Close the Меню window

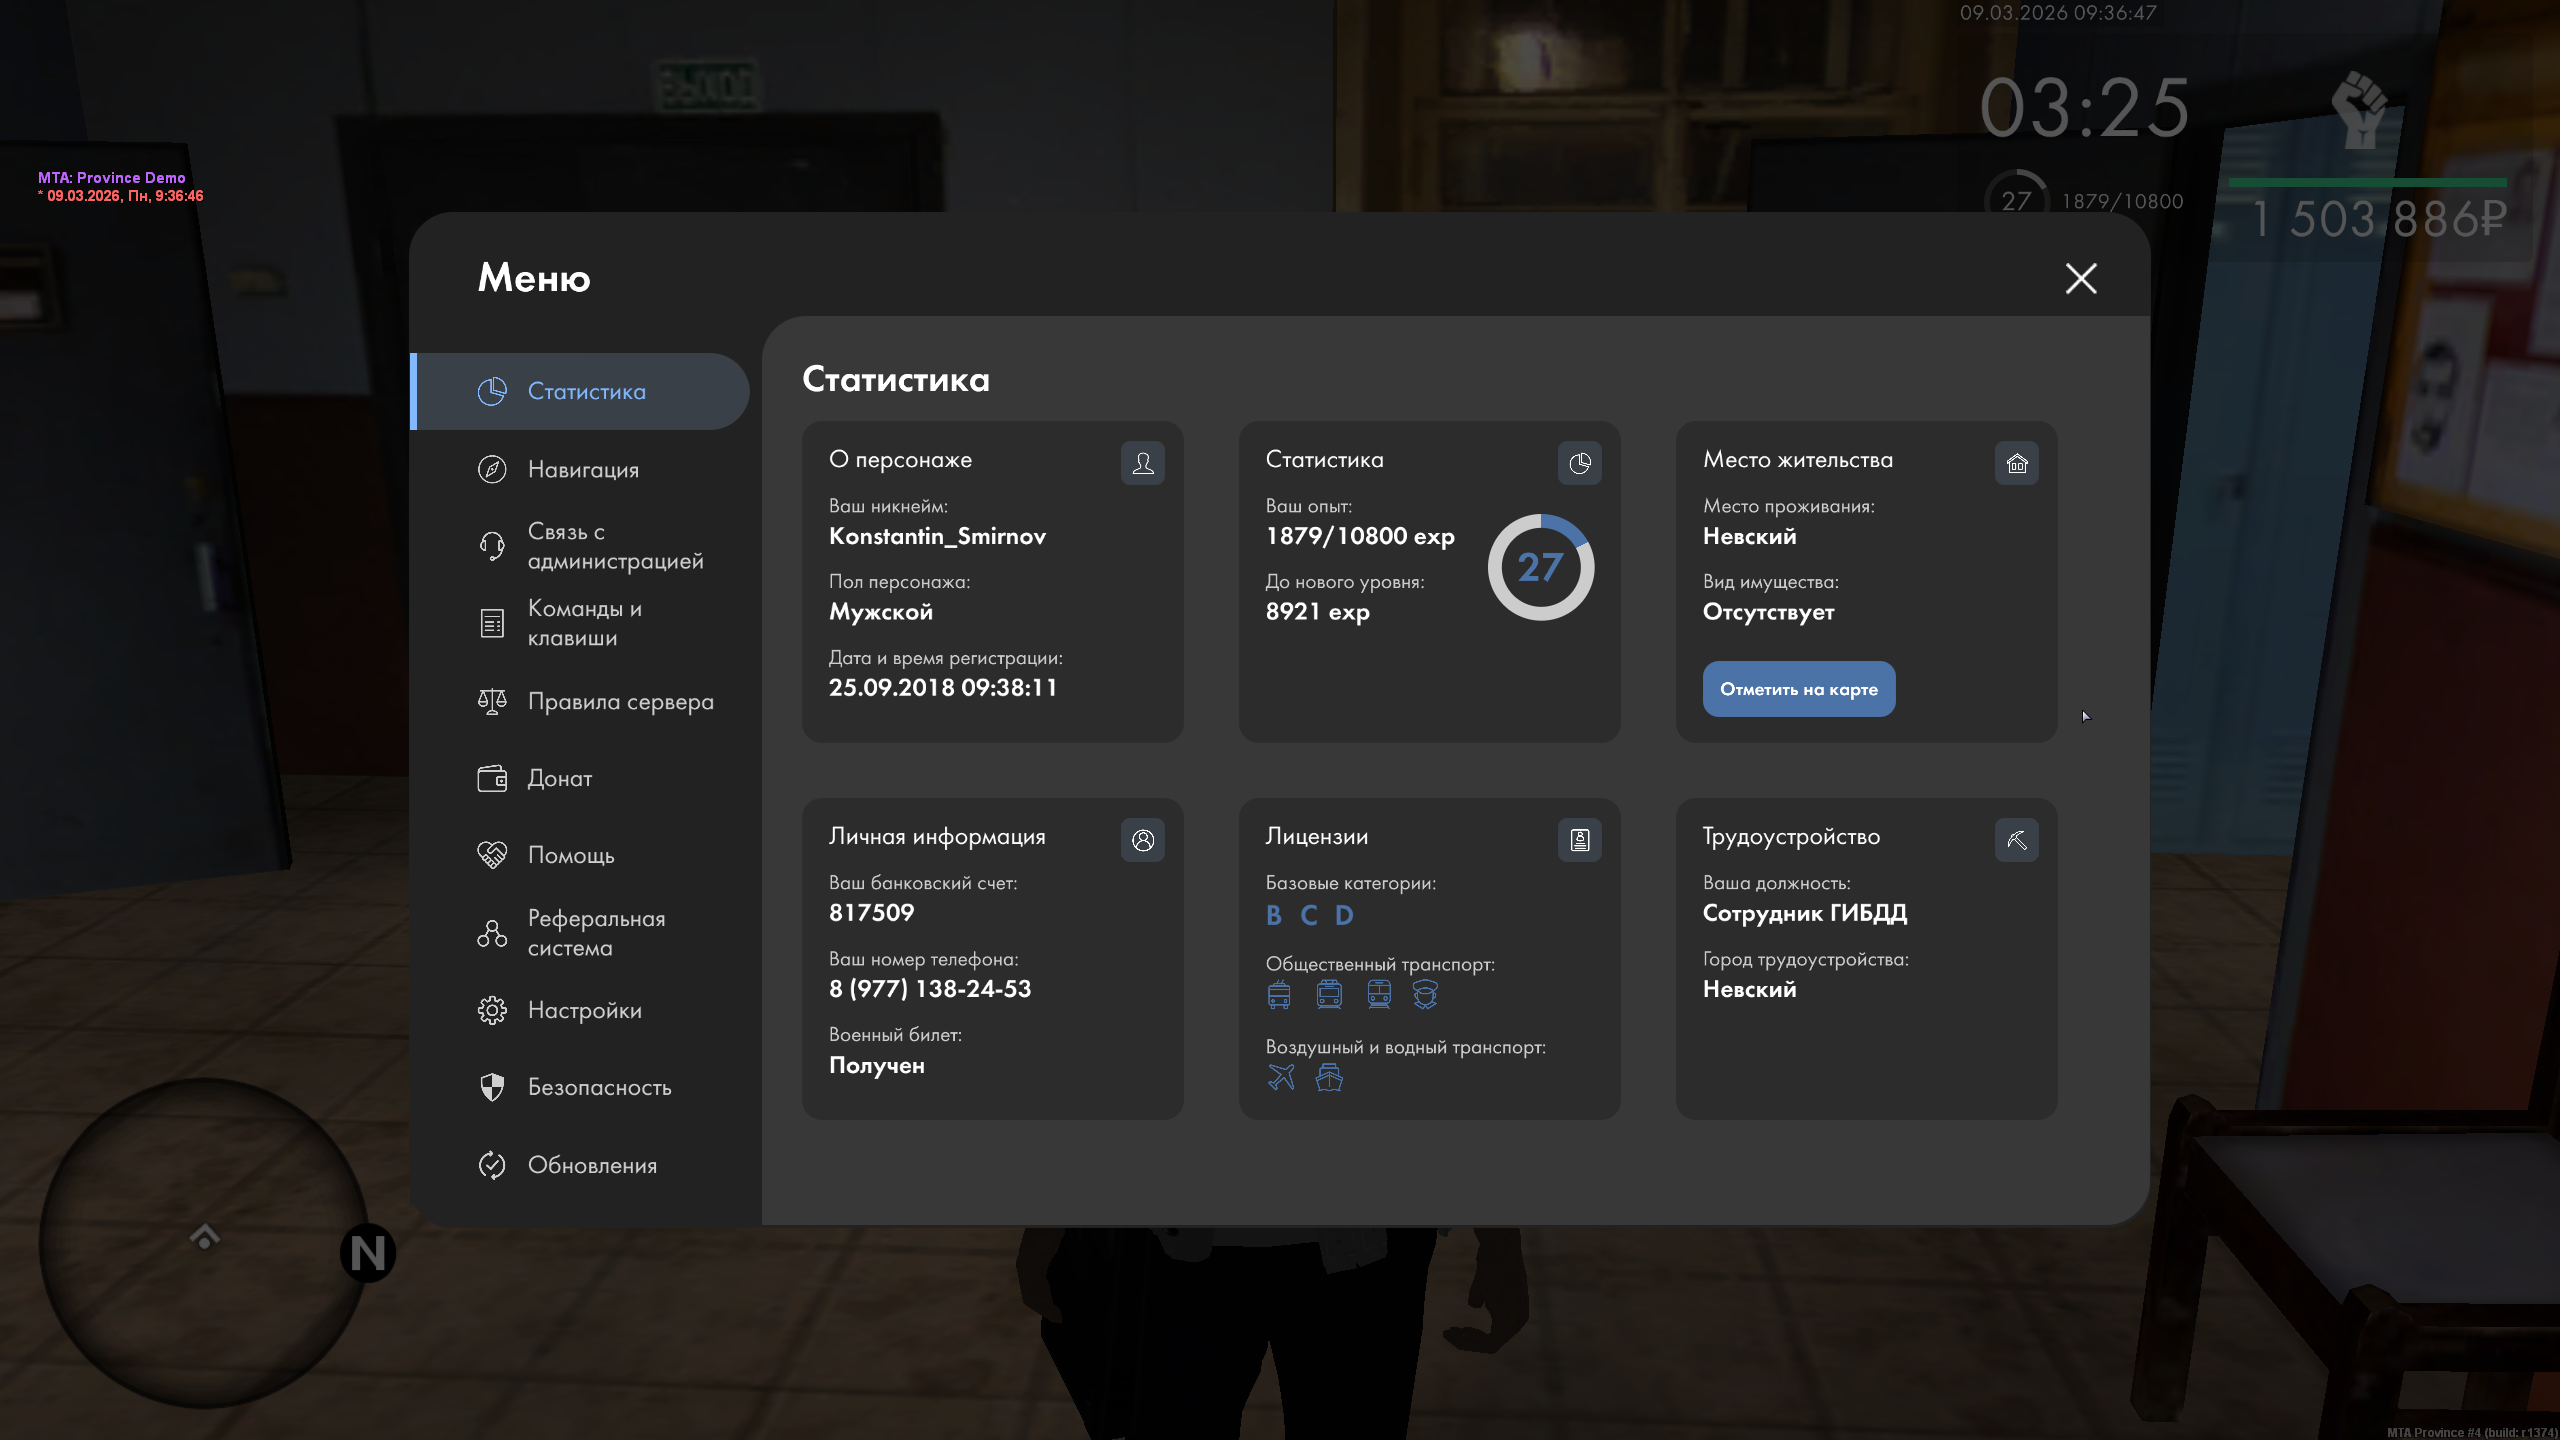tap(2080, 278)
